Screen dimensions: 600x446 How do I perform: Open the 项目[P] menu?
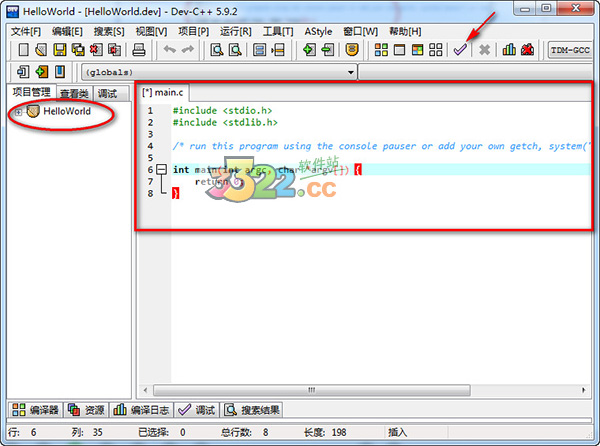(x=194, y=31)
